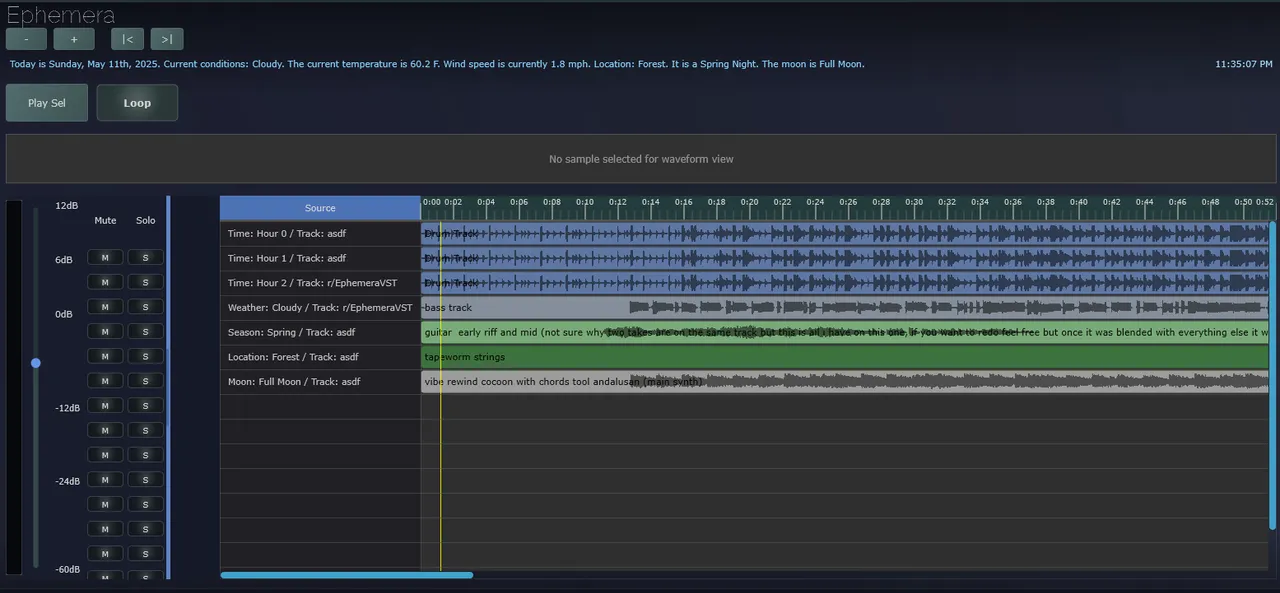Zoom in using the plus button
The width and height of the screenshot is (1280, 593).
click(73, 38)
